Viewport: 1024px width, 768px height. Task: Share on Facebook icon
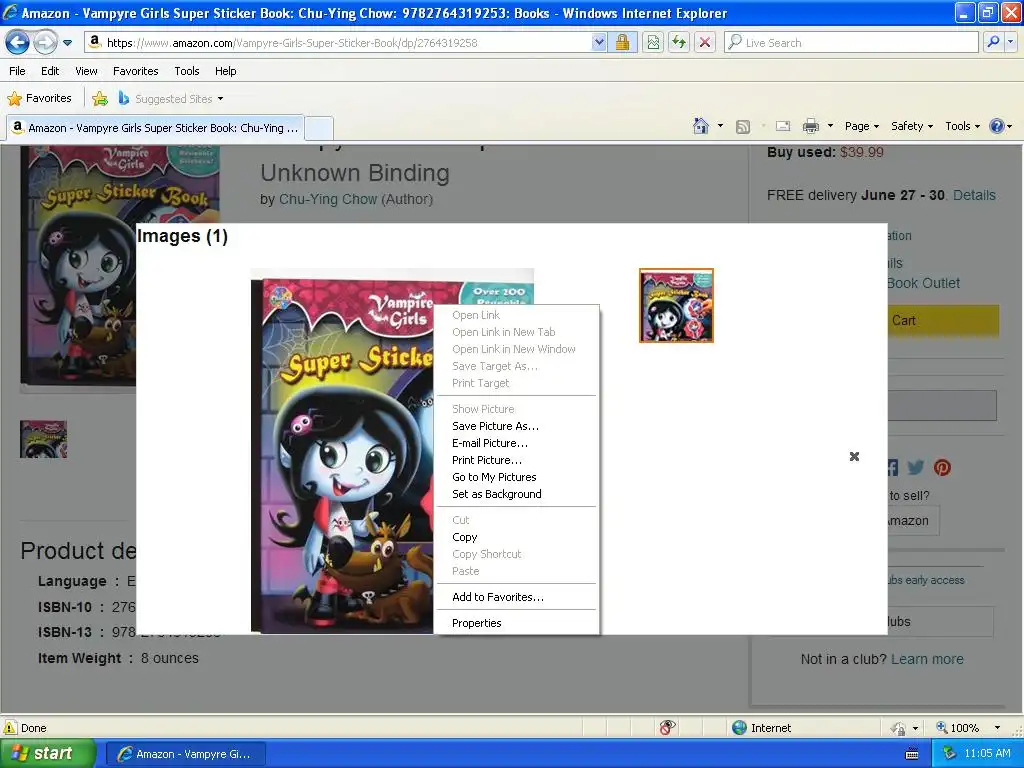(893, 468)
